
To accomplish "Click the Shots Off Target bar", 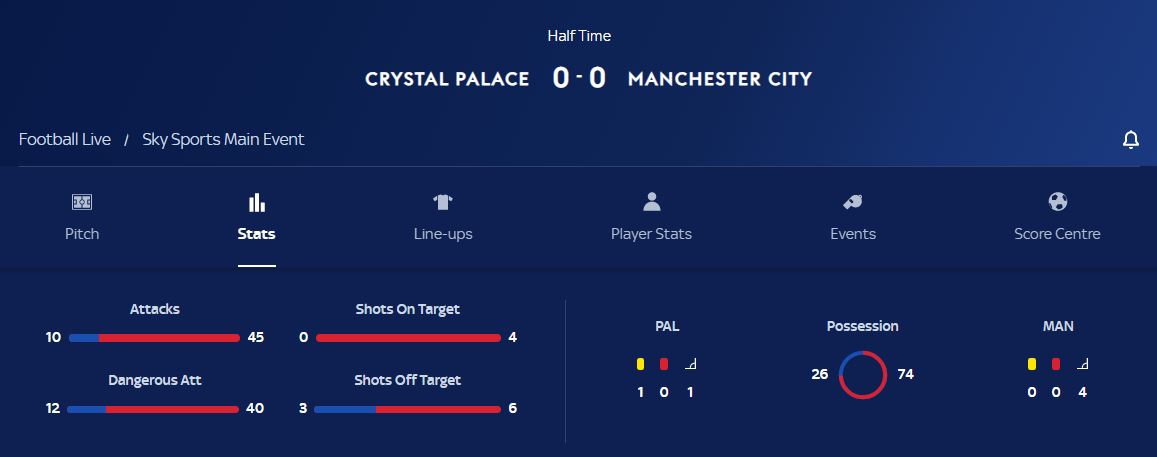I will [x=407, y=409].
